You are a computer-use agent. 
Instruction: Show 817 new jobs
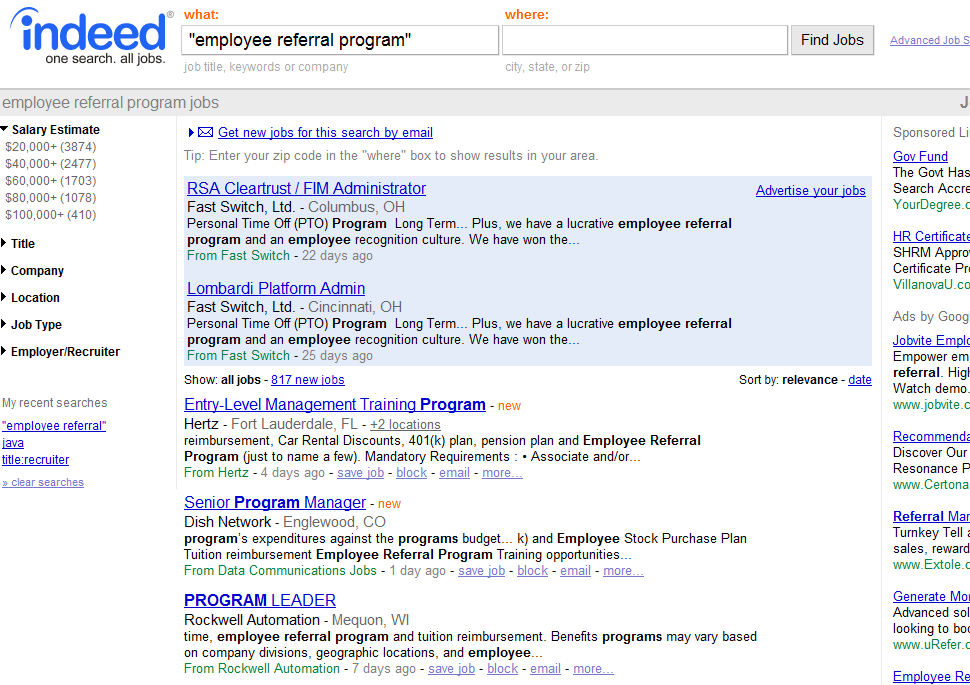[307, 380]
